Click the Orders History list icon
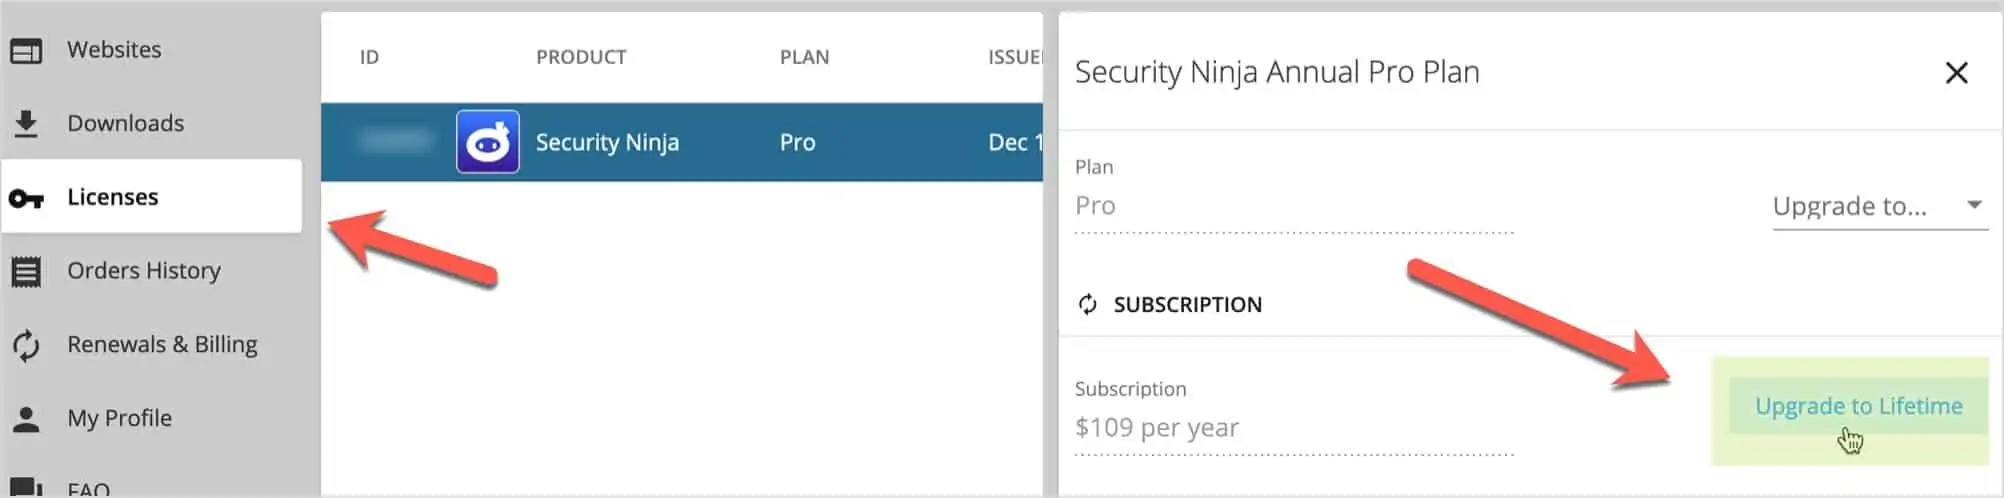The width and height of the screenshot is (2004, 498). (x=26, y=271)
